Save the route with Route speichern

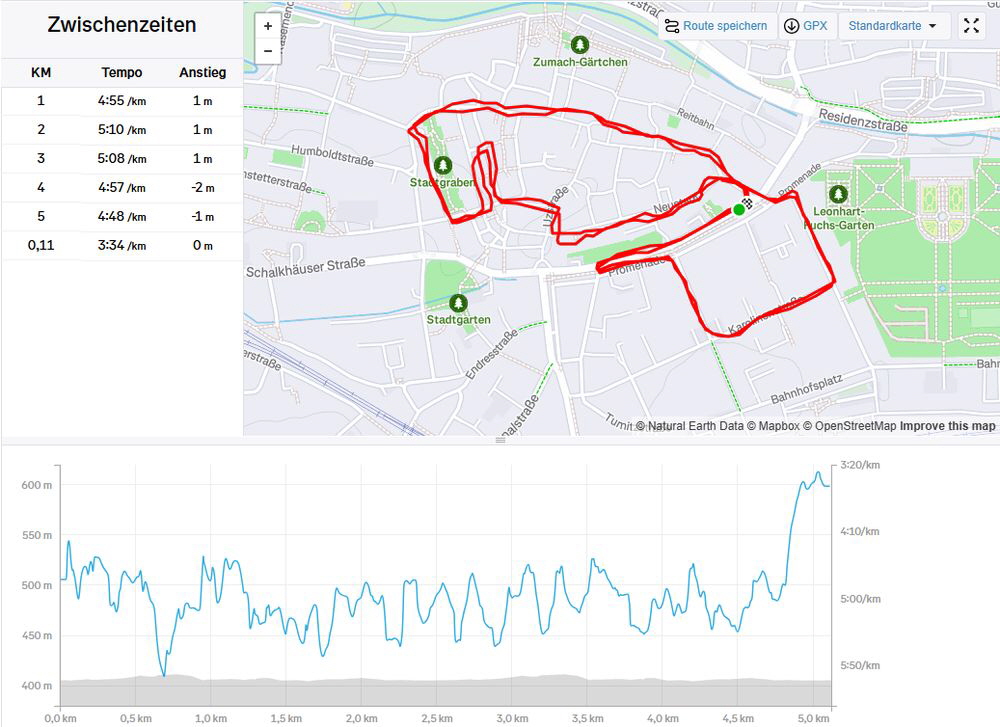(x=716, y=26)
